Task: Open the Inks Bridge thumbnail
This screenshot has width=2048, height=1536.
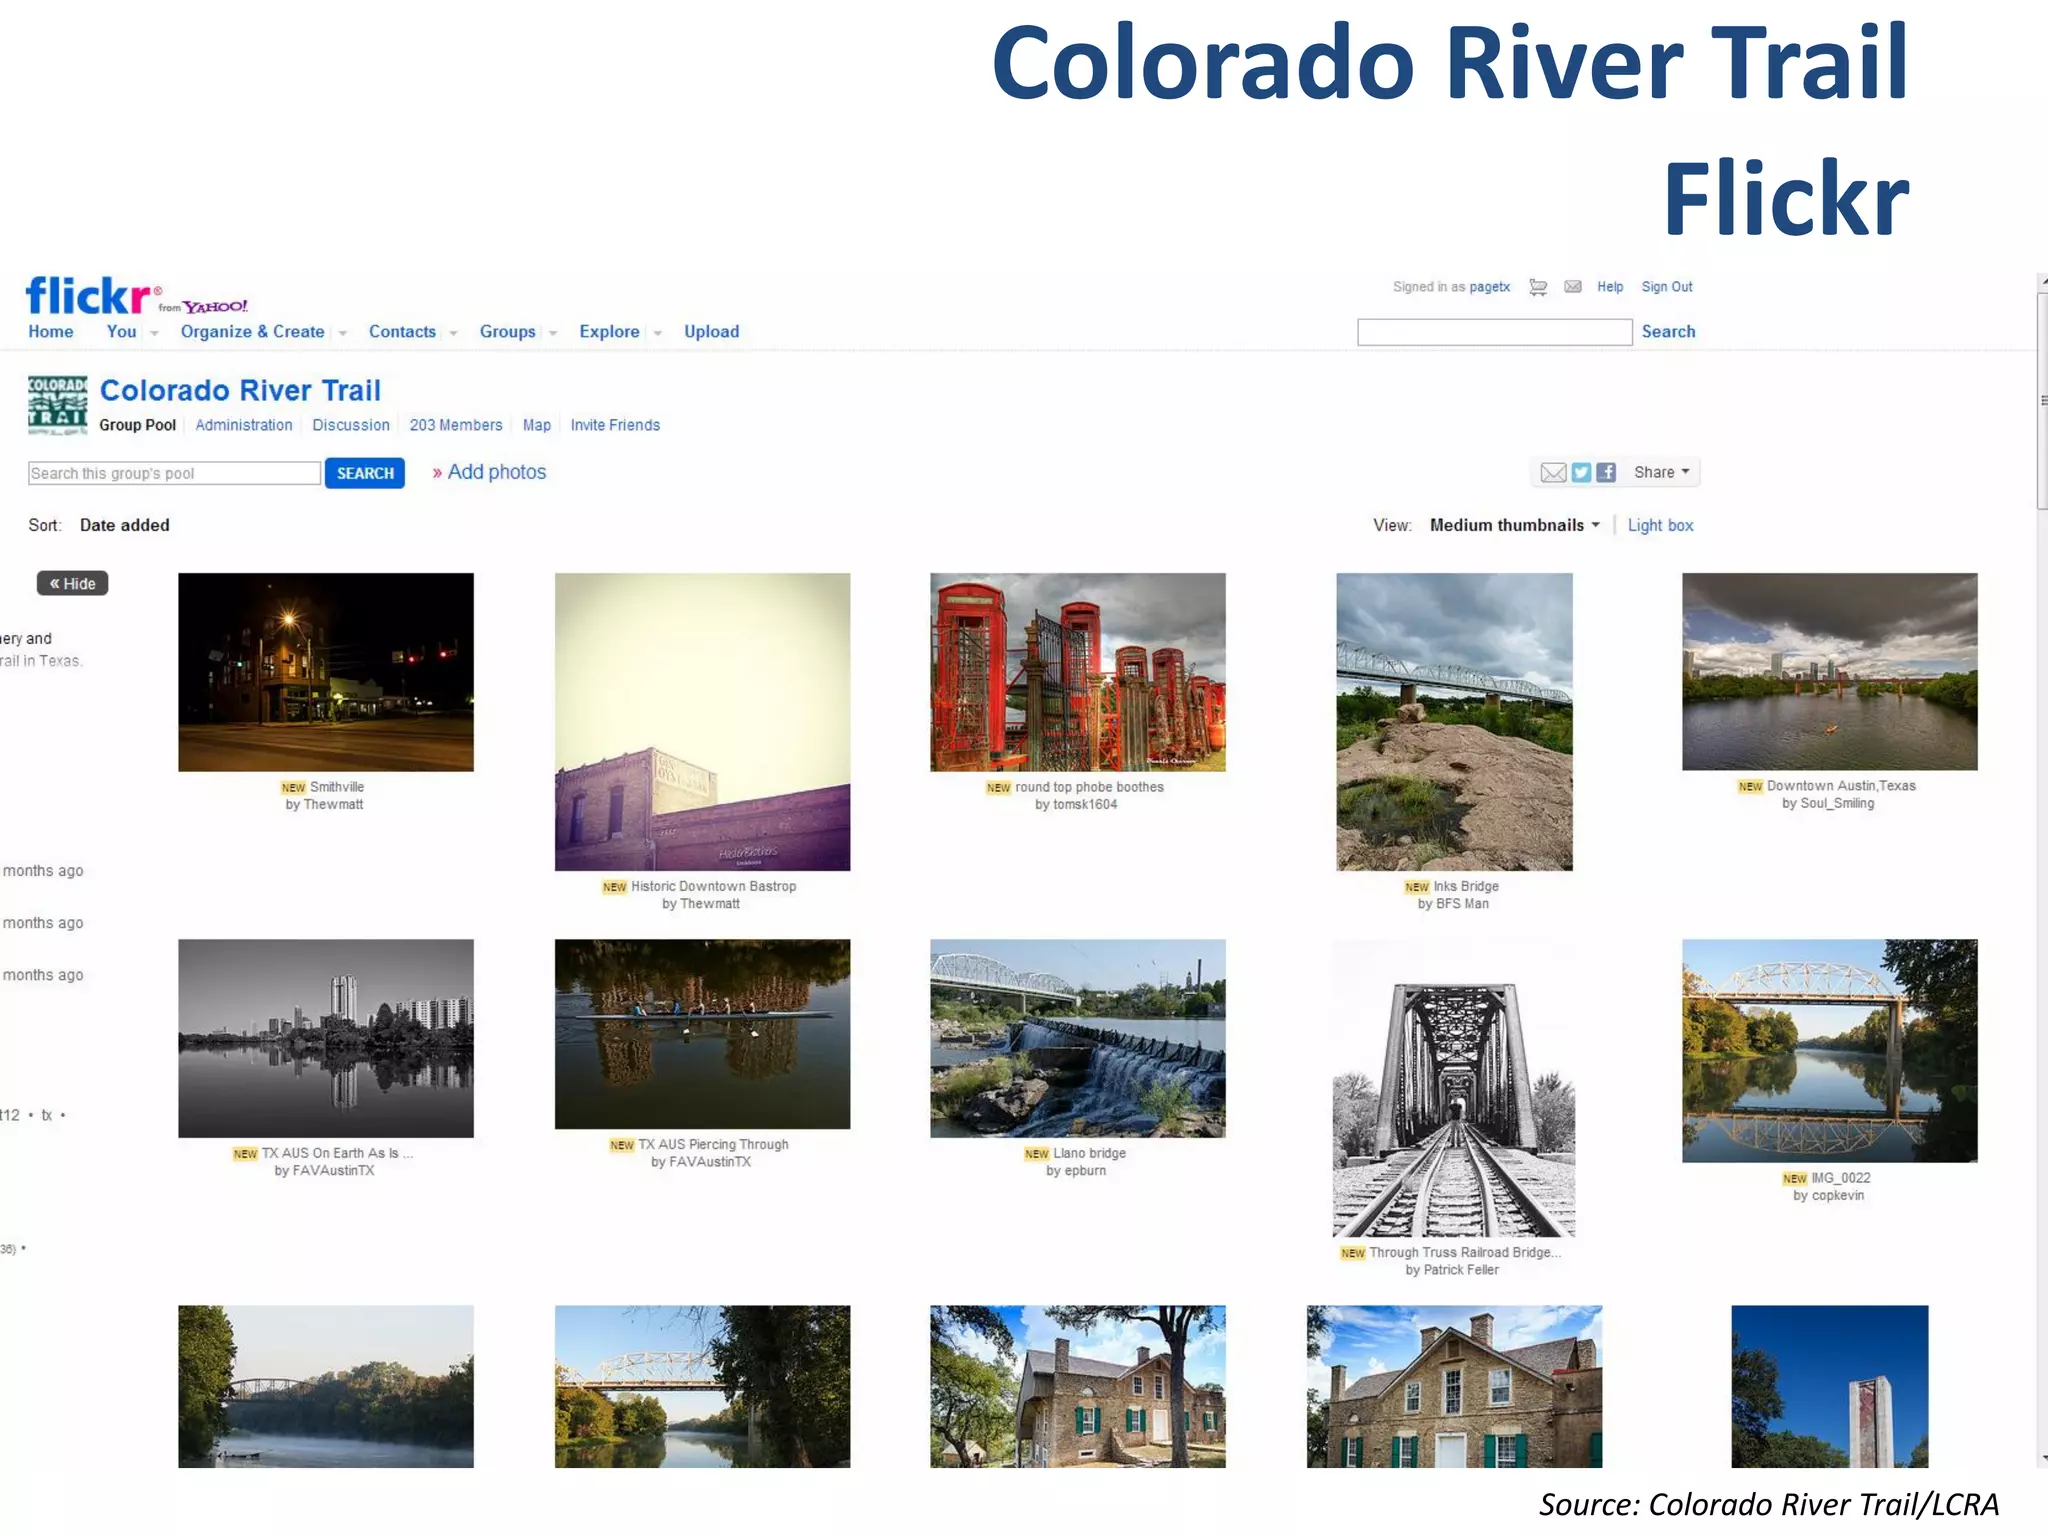Action: click(x=1454, y=722)
